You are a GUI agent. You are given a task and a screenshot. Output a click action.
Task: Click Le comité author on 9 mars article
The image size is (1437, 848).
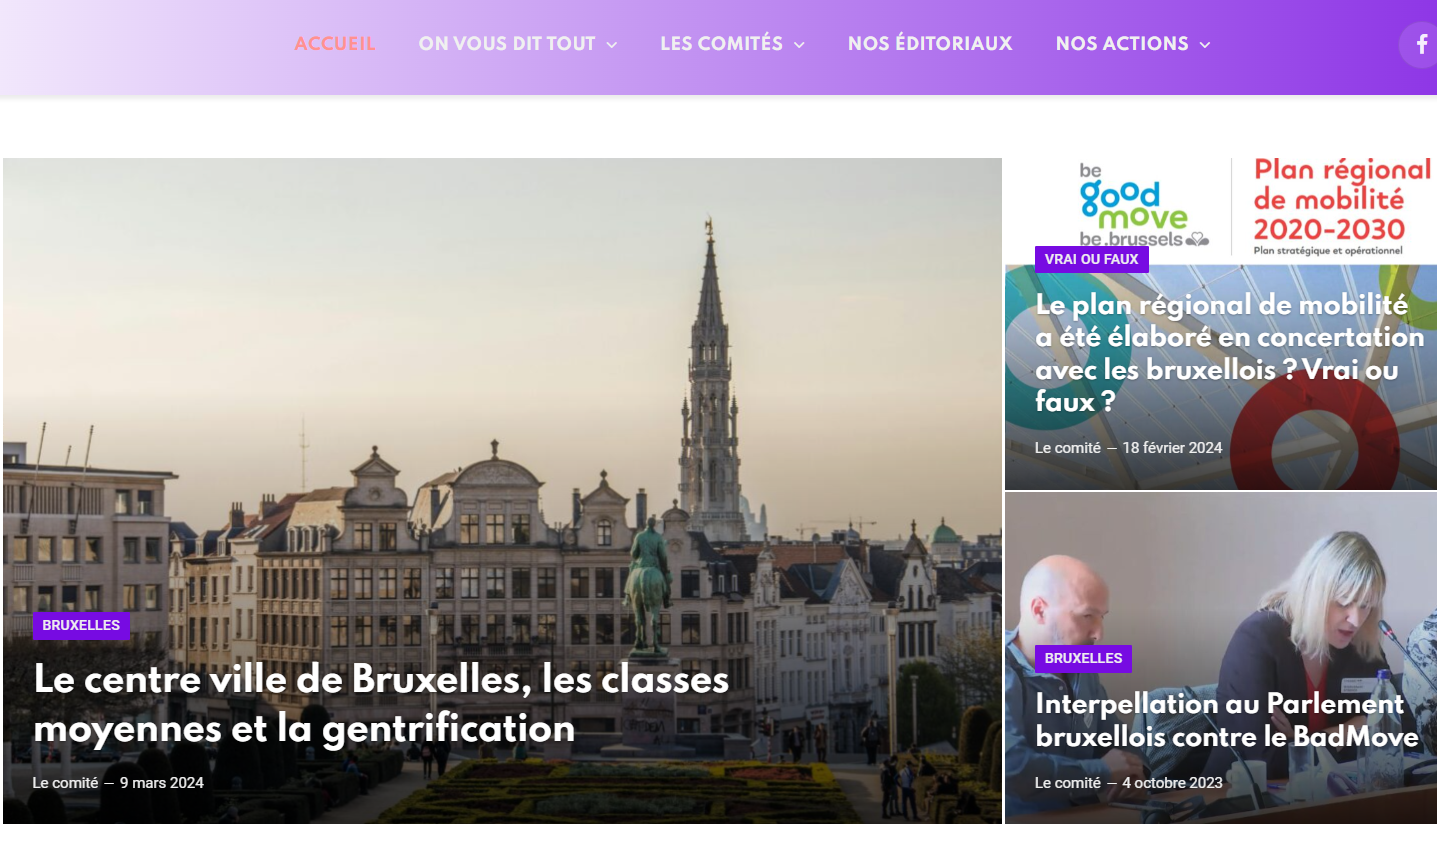[65, 783]
